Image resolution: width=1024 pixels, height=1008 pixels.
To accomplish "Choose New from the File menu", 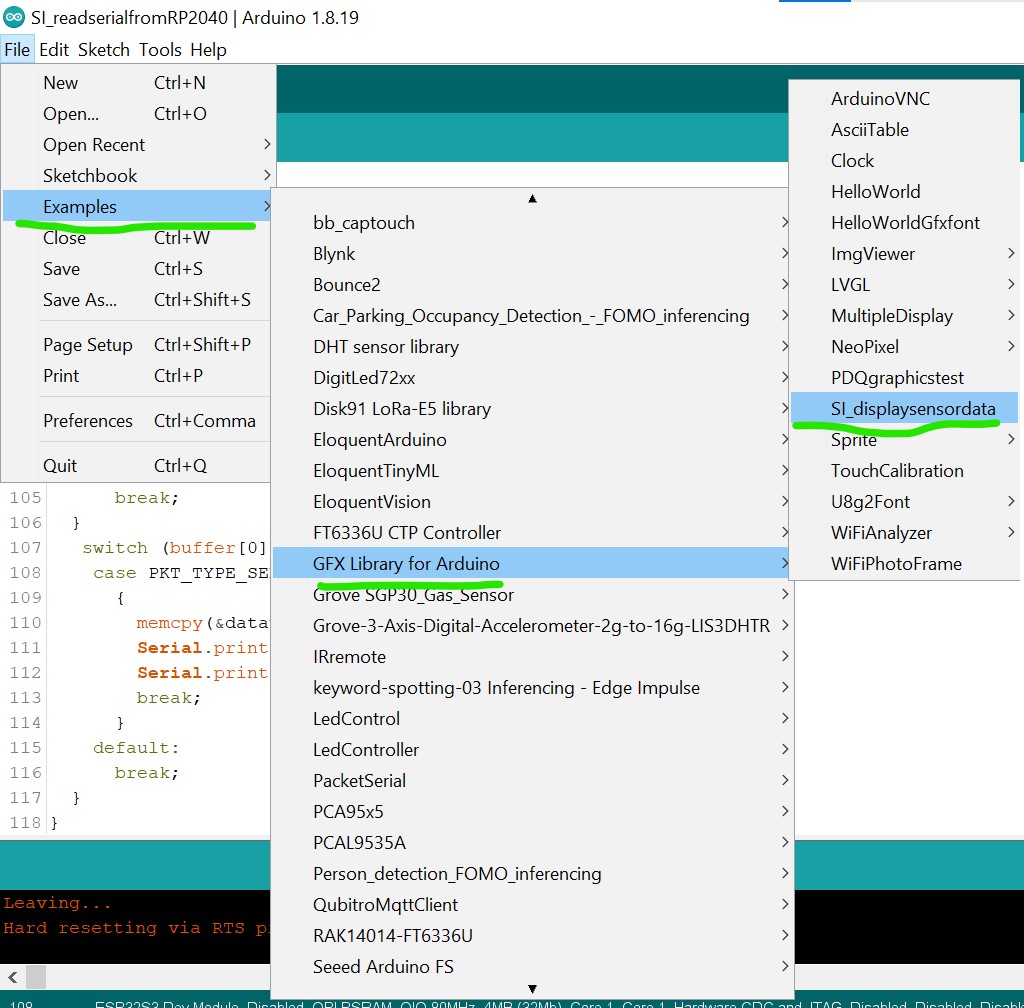I will pyautogui.click(x=136, y=83).
